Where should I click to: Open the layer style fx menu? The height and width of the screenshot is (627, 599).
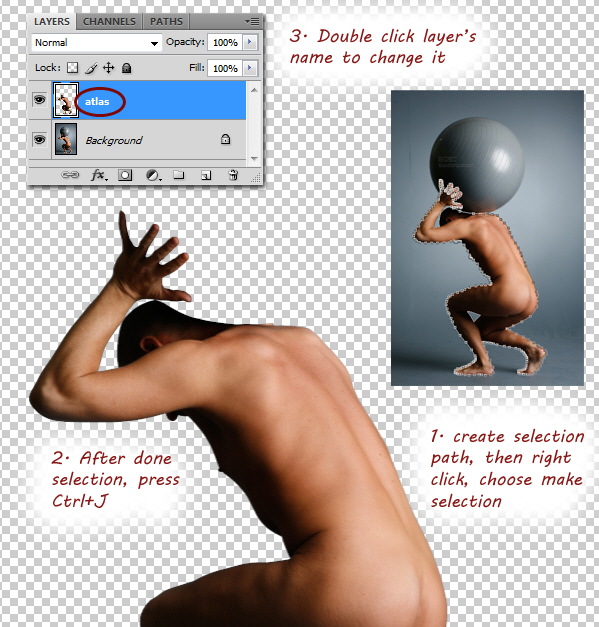coord(99,175)
